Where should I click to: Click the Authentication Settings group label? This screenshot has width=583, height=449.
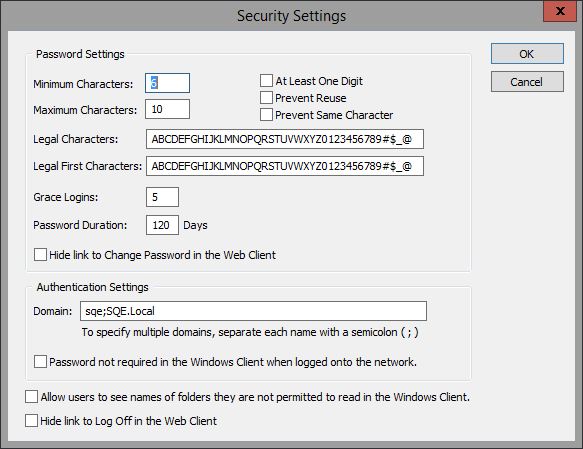tap(93, 287)
